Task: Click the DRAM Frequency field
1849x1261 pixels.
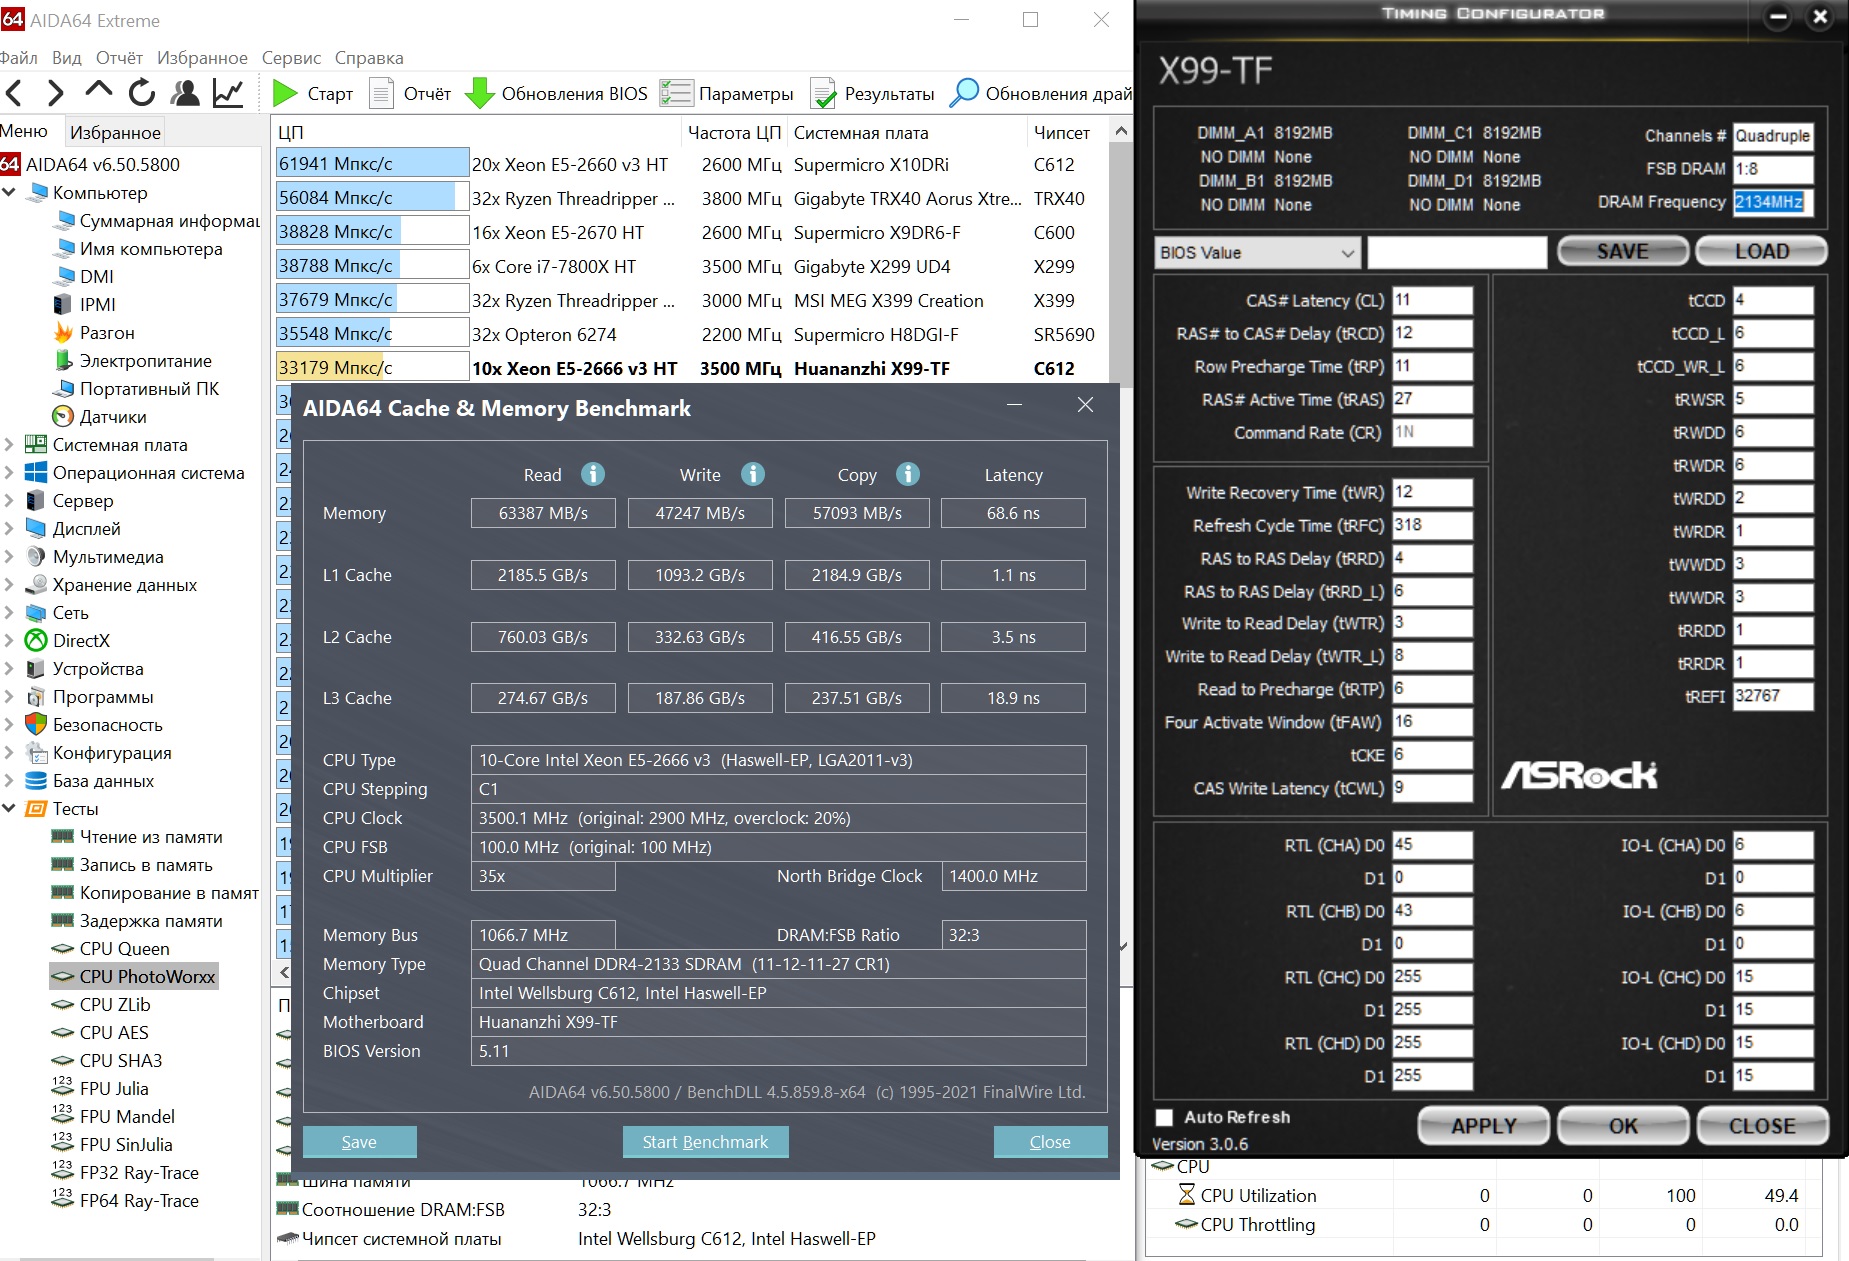Action: click(x=1773, y=202)
